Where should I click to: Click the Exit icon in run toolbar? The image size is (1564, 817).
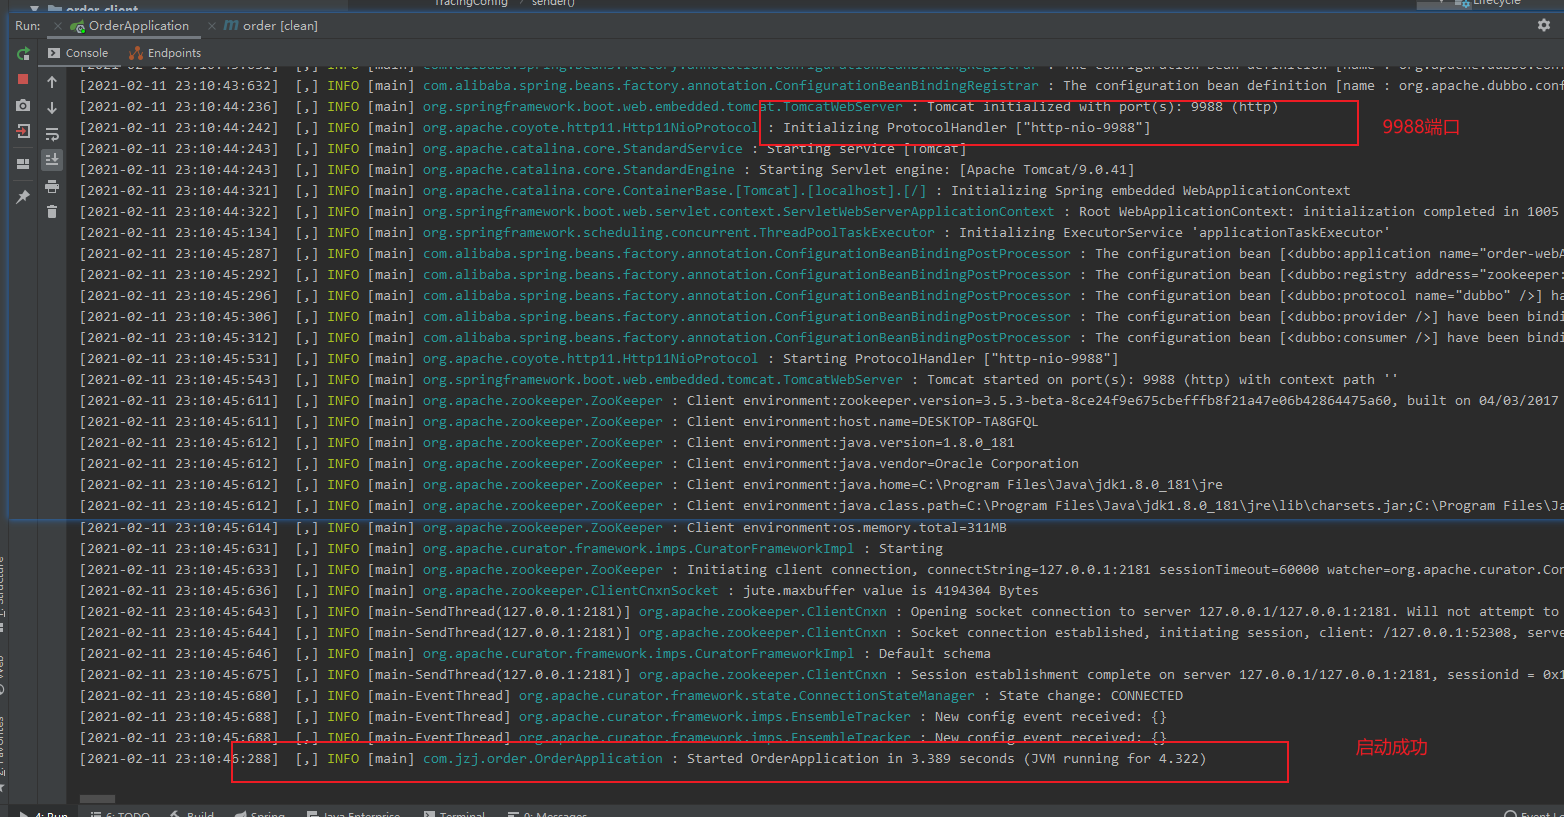(23, 132)
